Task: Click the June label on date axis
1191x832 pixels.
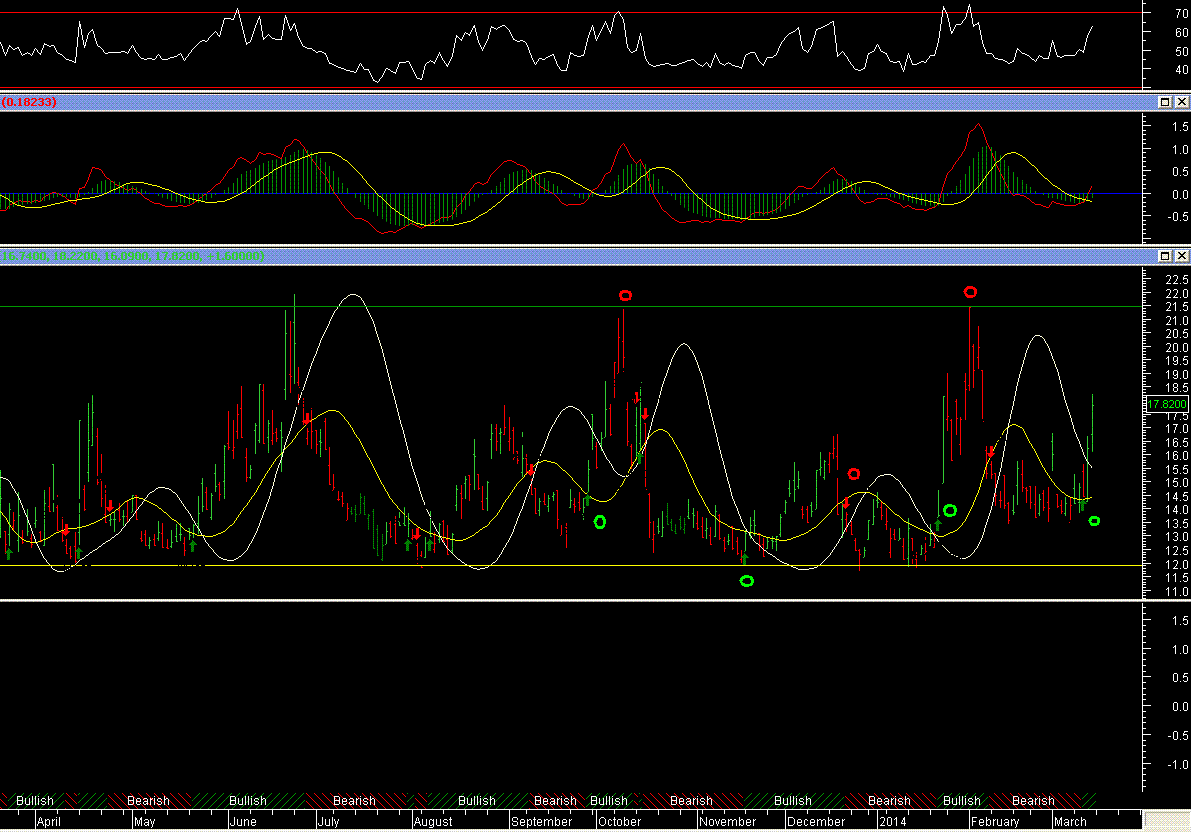Action: point(243,821)
